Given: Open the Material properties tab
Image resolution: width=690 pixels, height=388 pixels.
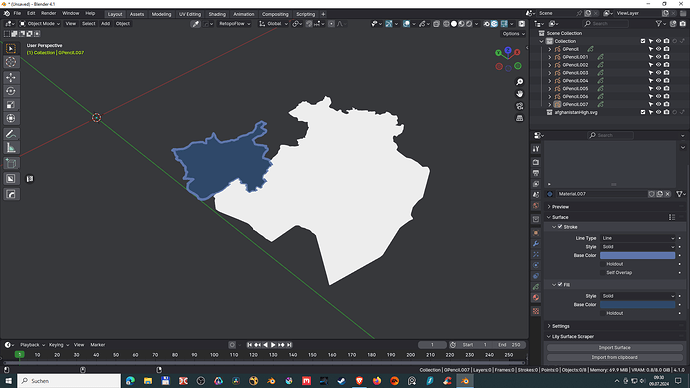Looking at the screenshot, I should (x=536, y=297).
